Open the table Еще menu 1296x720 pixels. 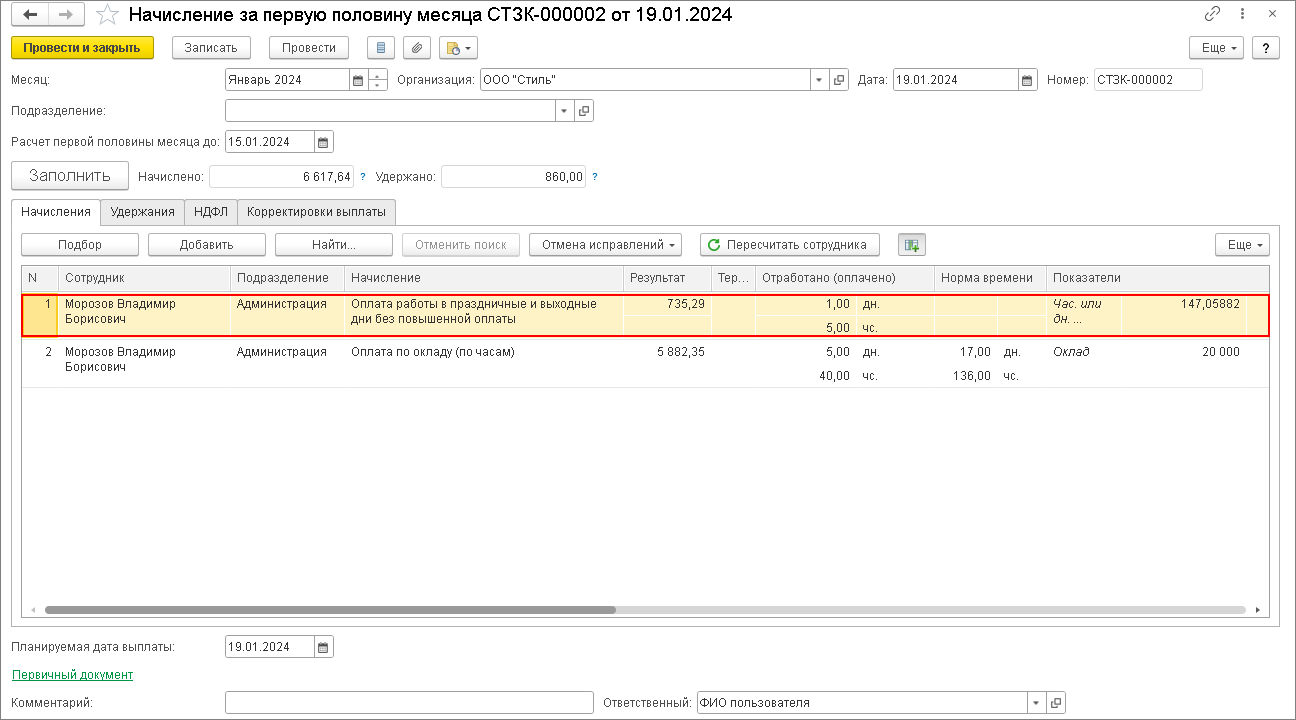1242,245
